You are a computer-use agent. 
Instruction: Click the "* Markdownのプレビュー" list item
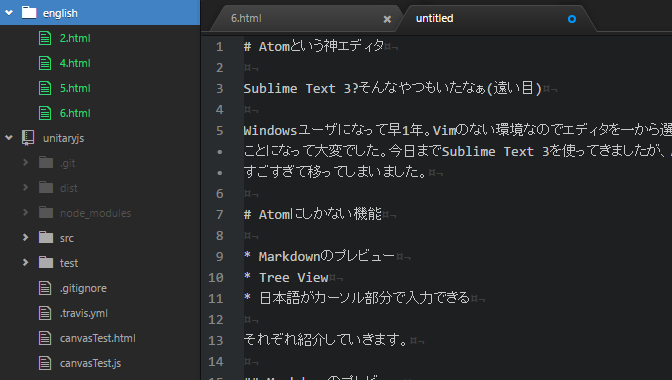point(319,256)
